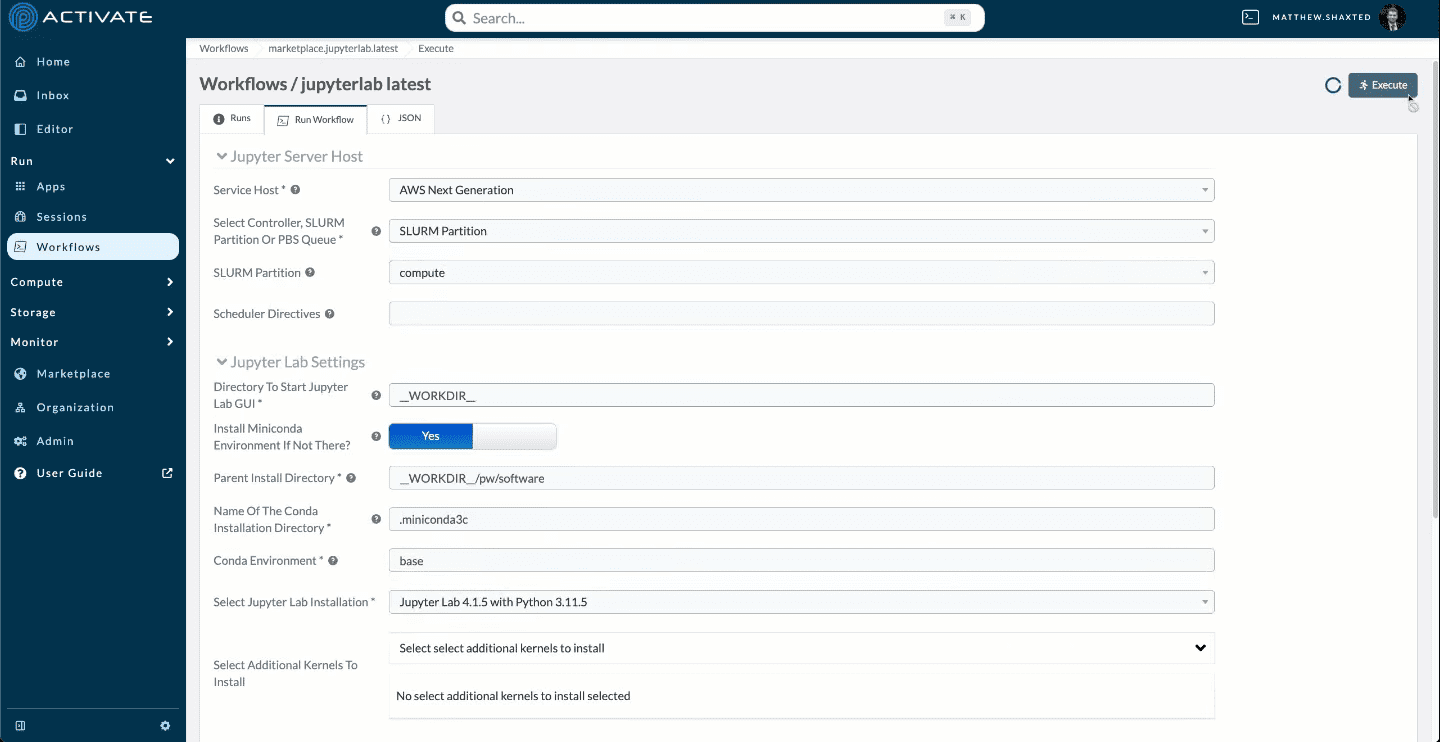
Task: Click the Workflows breadcrumb link
Action: pyautogui.click(x=224, y=48)
